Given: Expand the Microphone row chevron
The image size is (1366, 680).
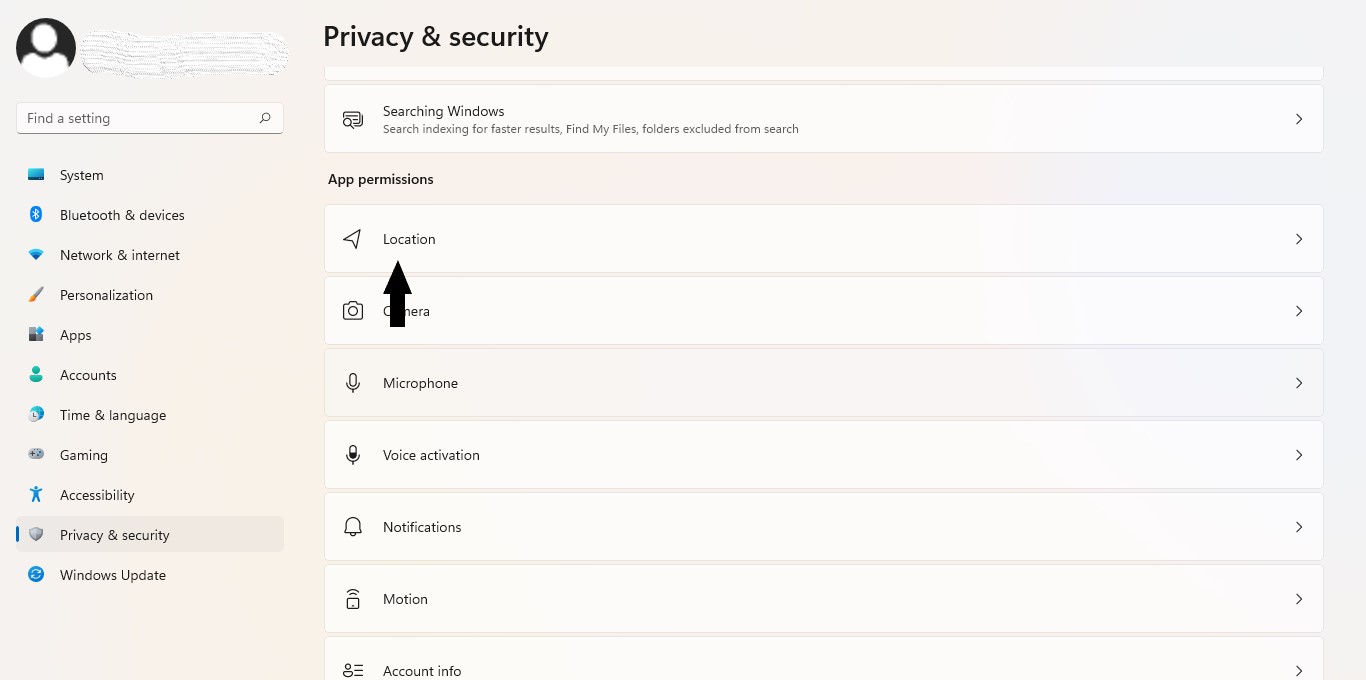Looking at the screenshot, I should [x=1299, y=383].
